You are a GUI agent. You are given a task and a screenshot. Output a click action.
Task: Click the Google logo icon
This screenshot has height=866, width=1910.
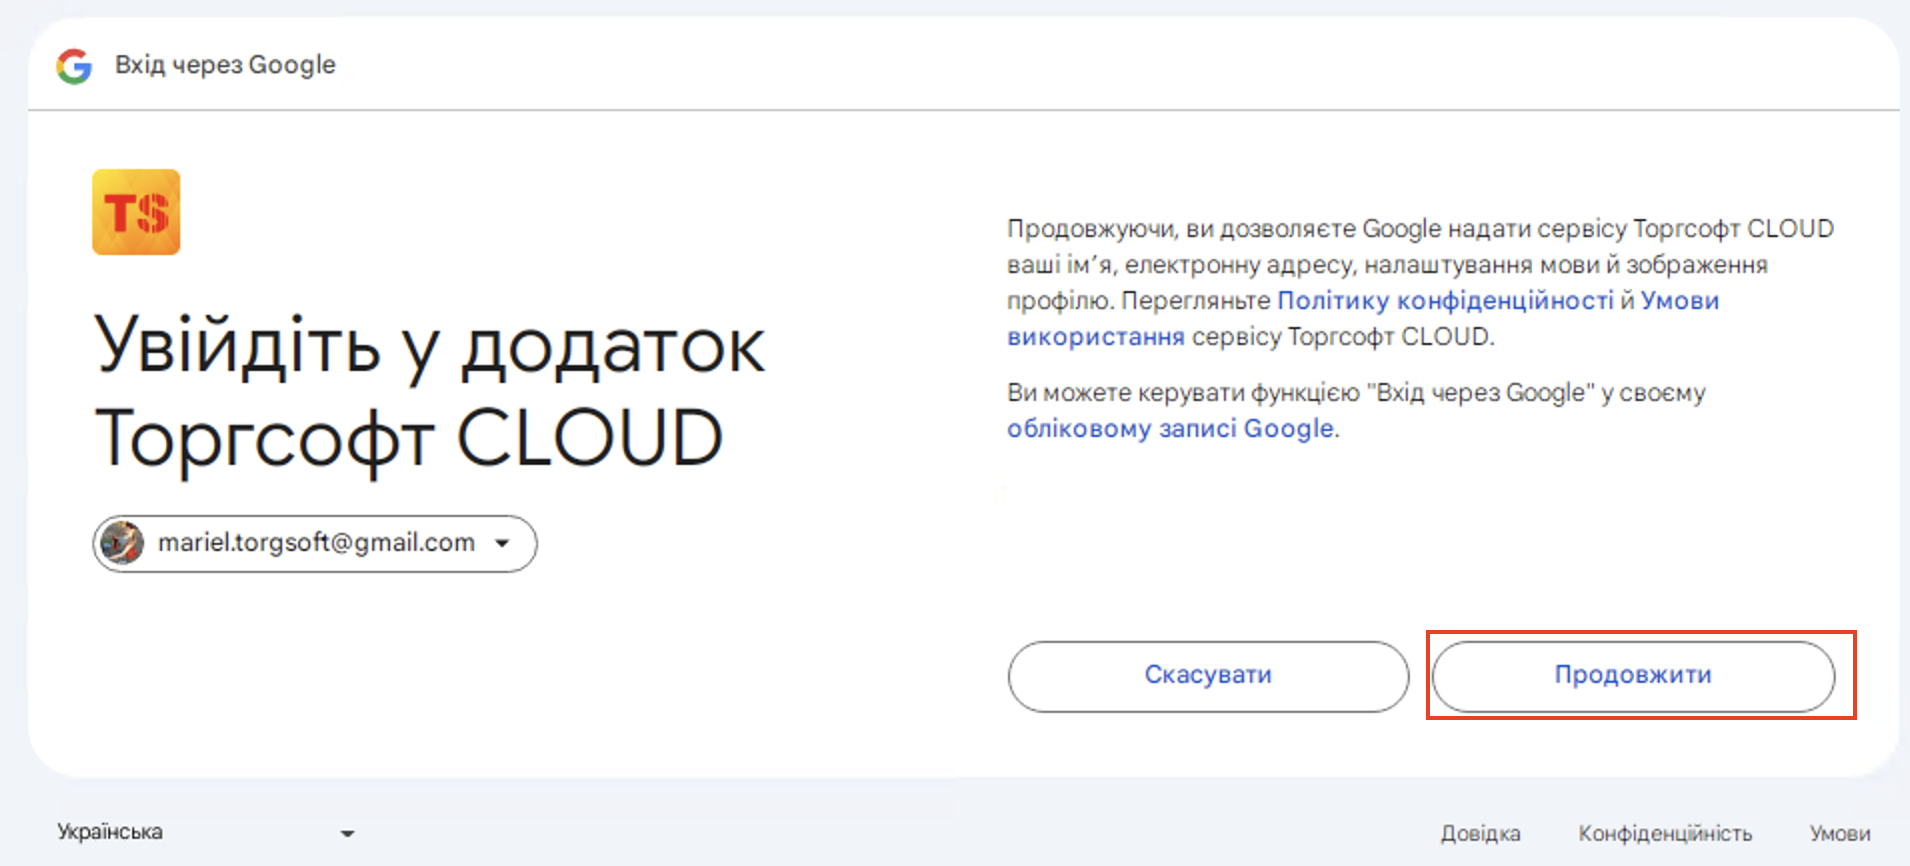(74, 66)
